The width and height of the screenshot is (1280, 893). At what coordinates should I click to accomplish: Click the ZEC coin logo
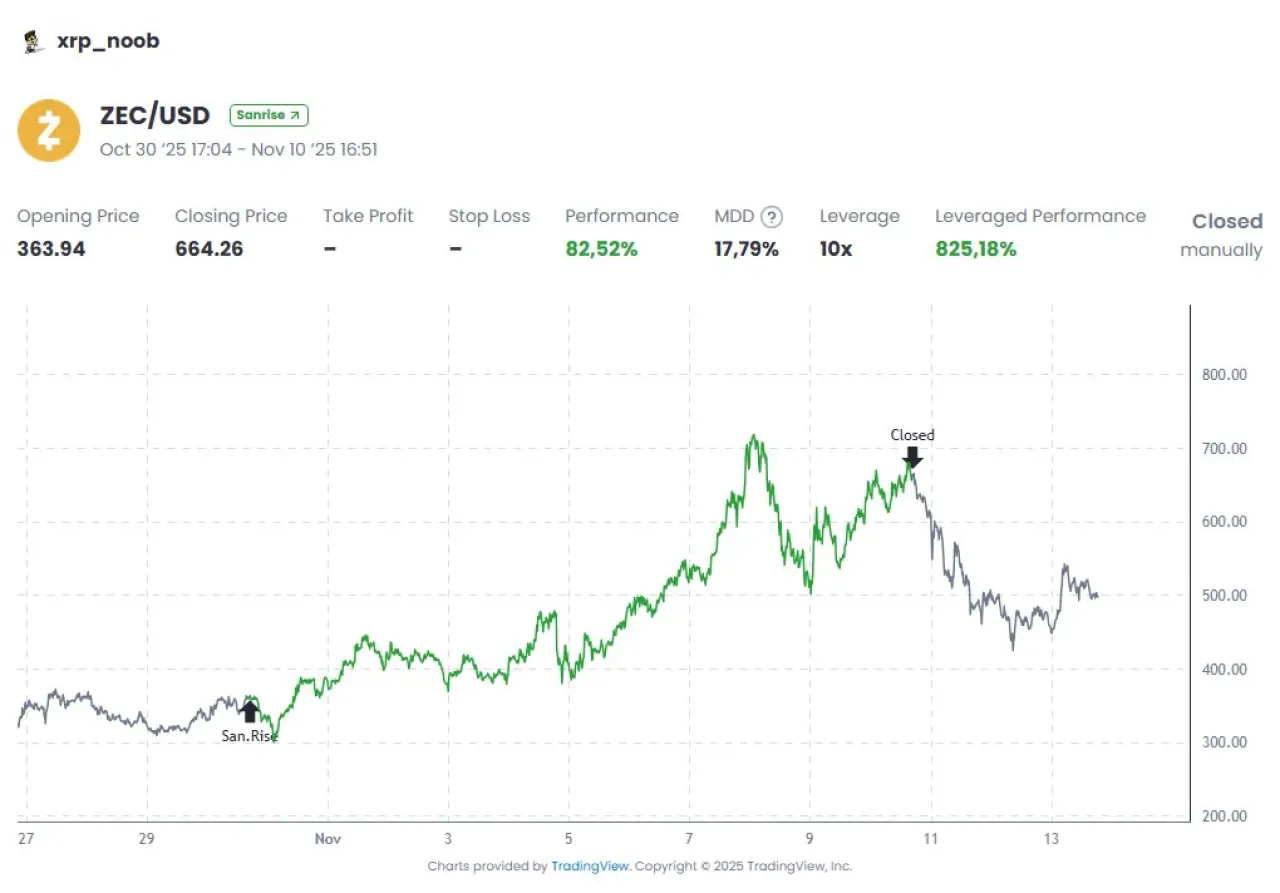tap(49, 130)
